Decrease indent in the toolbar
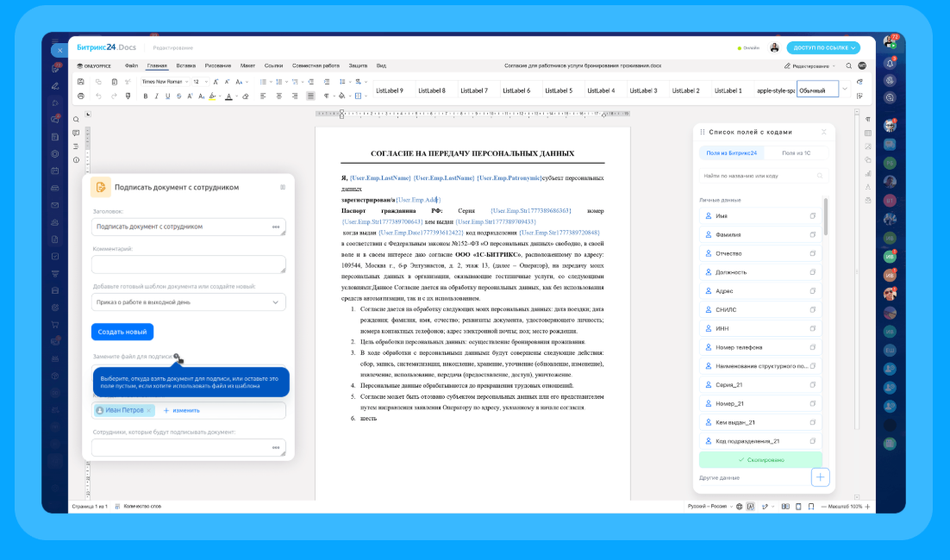 coord(311,82)
